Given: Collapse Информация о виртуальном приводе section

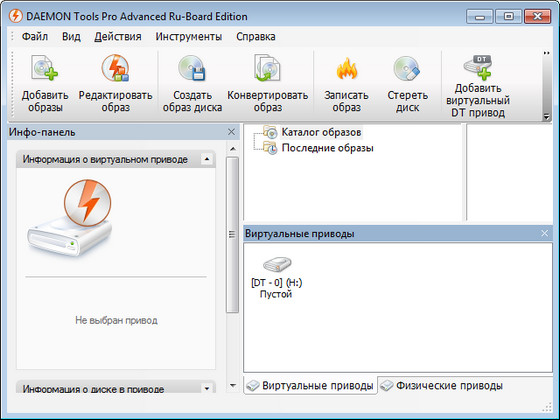Looking at the screenshot, I should [x=207, y=159].
